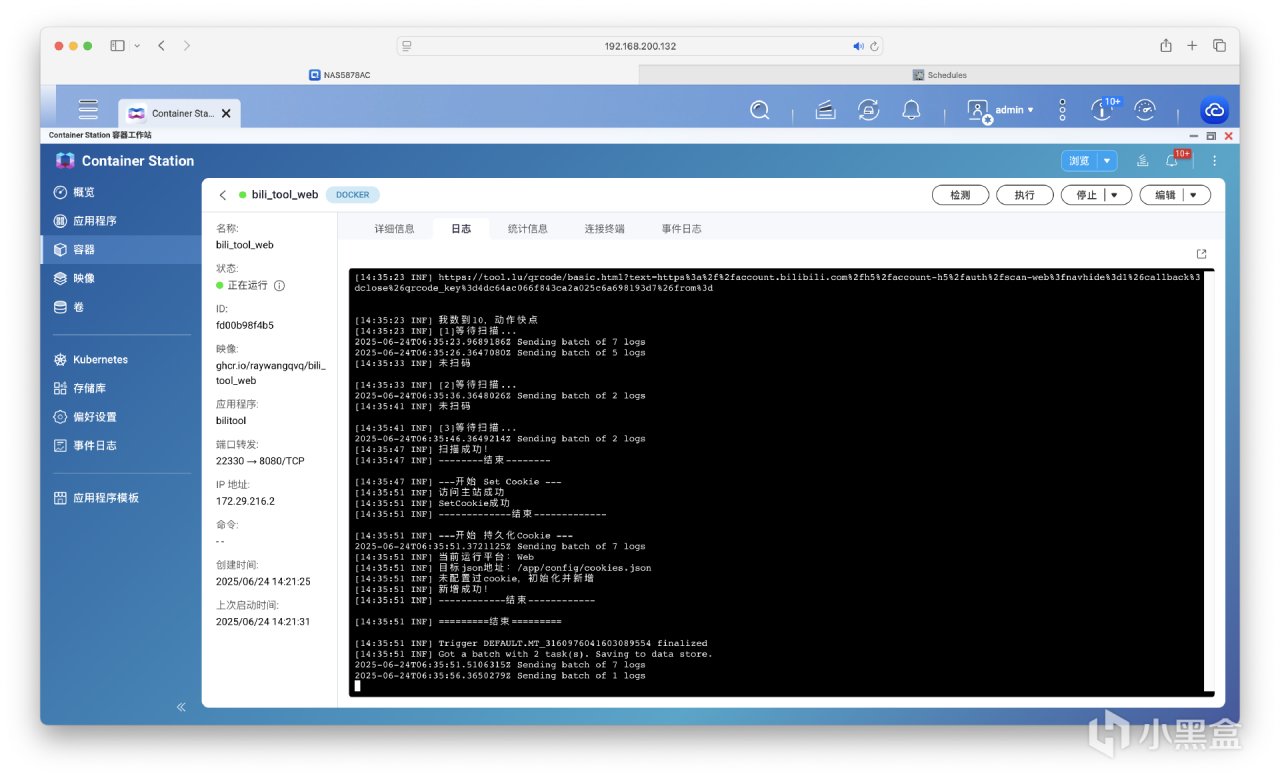Click inside the black log terminal output
This screenshot has height=778, width=1280.
pyautogui.click(x=781, y=482)
